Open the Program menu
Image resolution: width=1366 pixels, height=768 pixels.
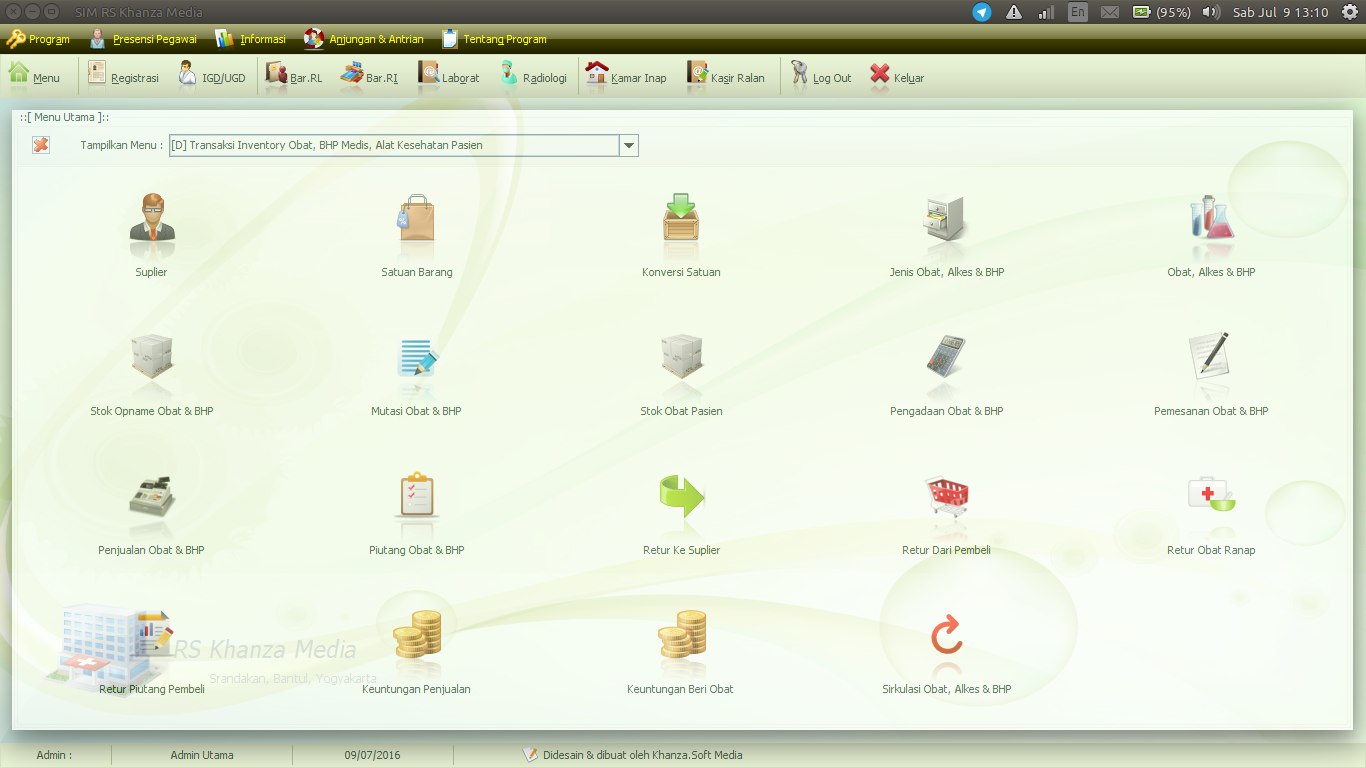pyautogui.click(x=38, y=39)
